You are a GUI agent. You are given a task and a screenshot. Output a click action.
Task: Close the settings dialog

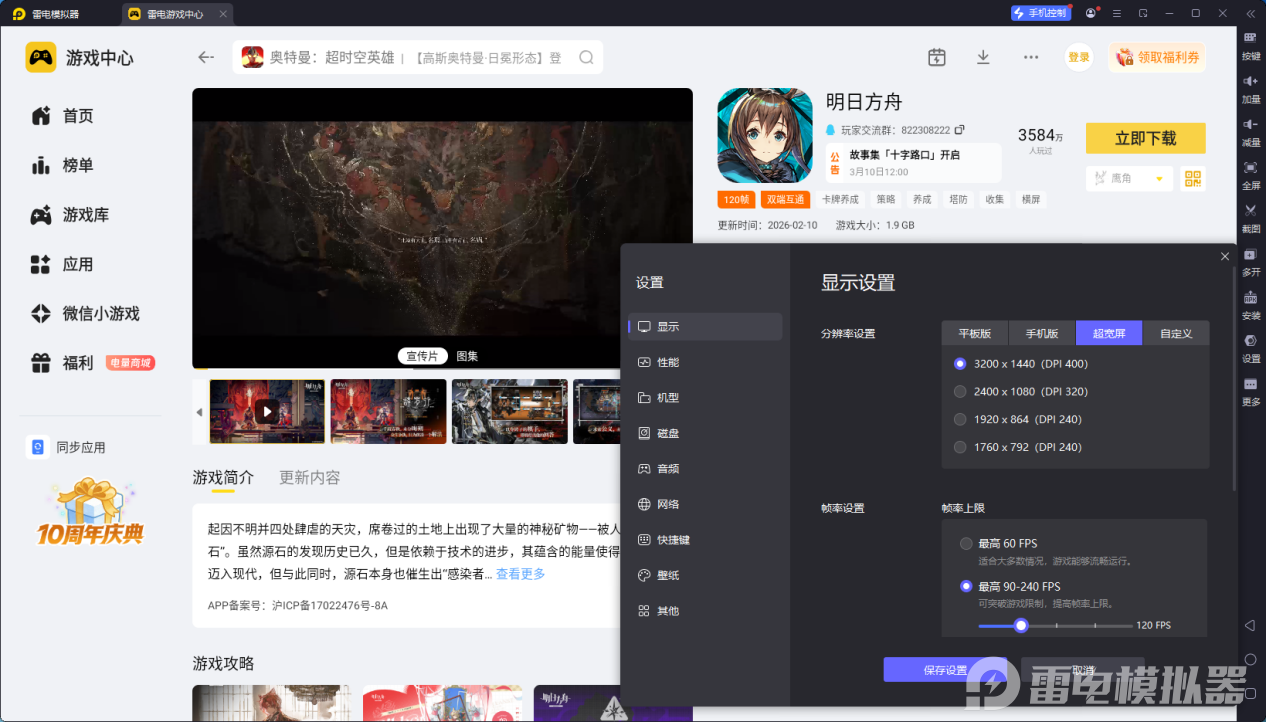point(1225,257)
